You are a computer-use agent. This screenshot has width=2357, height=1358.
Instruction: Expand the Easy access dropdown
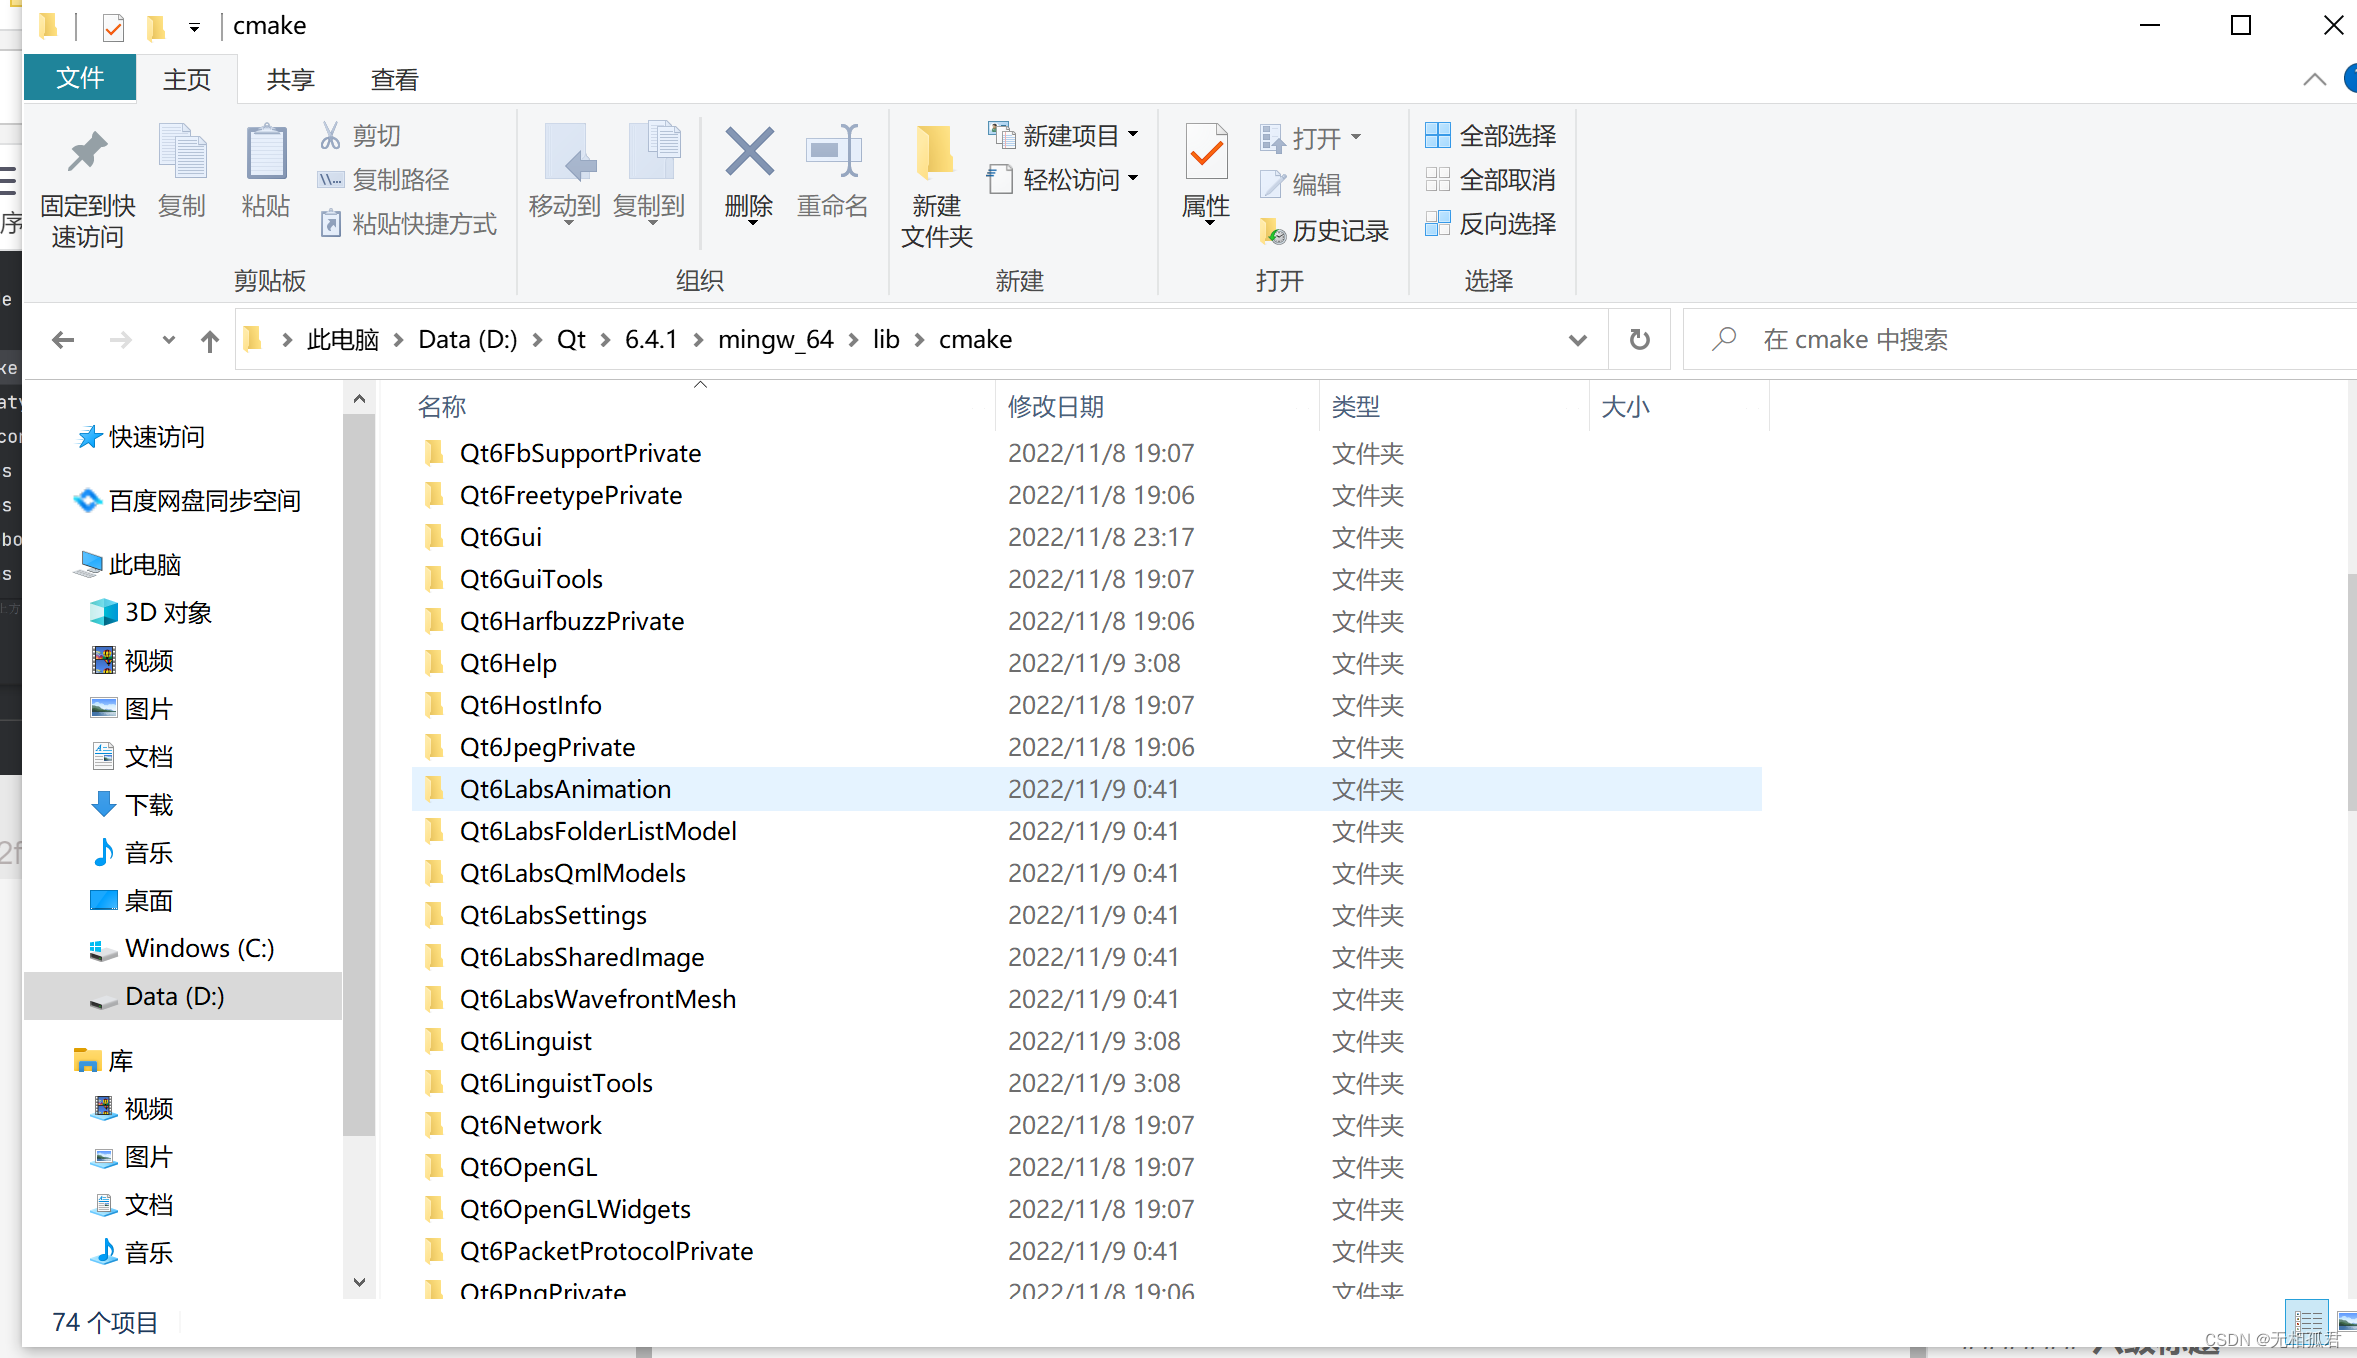[1134, 178]
